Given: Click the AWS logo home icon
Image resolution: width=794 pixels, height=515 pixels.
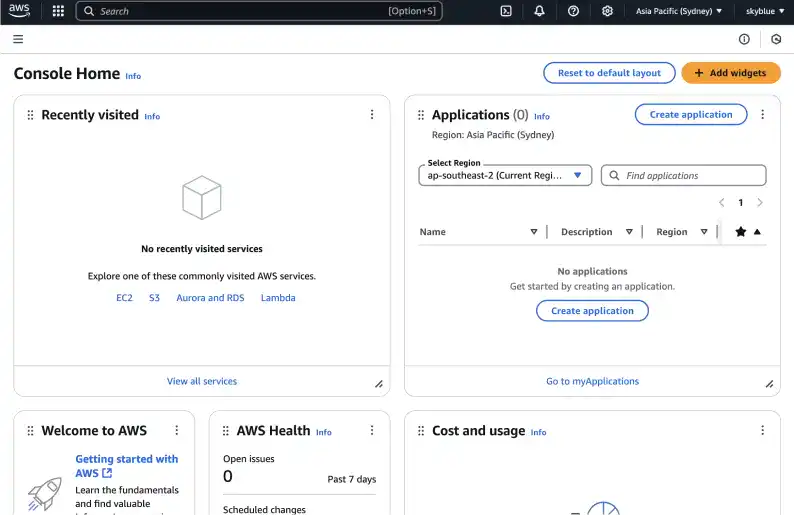Looking at the screenshot, I should [x=19, y=11].
